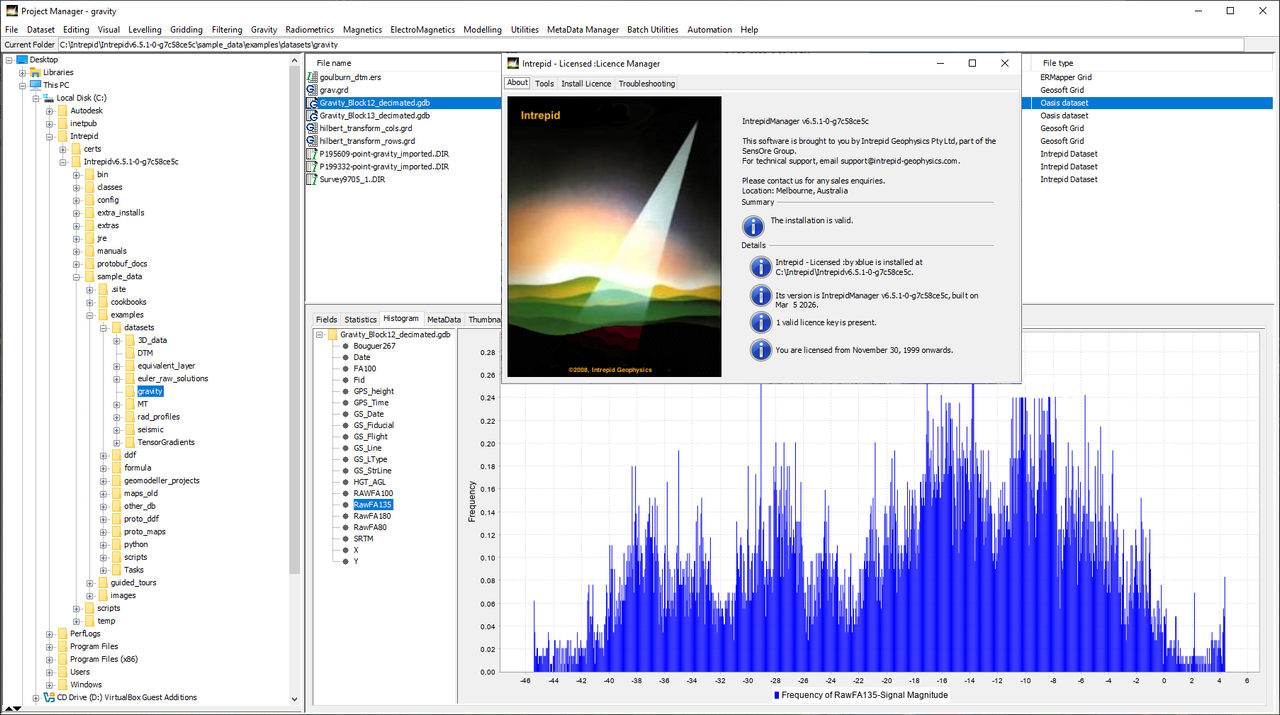The image size is (1280, 715).
Task: Click the info icon beside 'You are licensed from'
Action: coord(760,350)
